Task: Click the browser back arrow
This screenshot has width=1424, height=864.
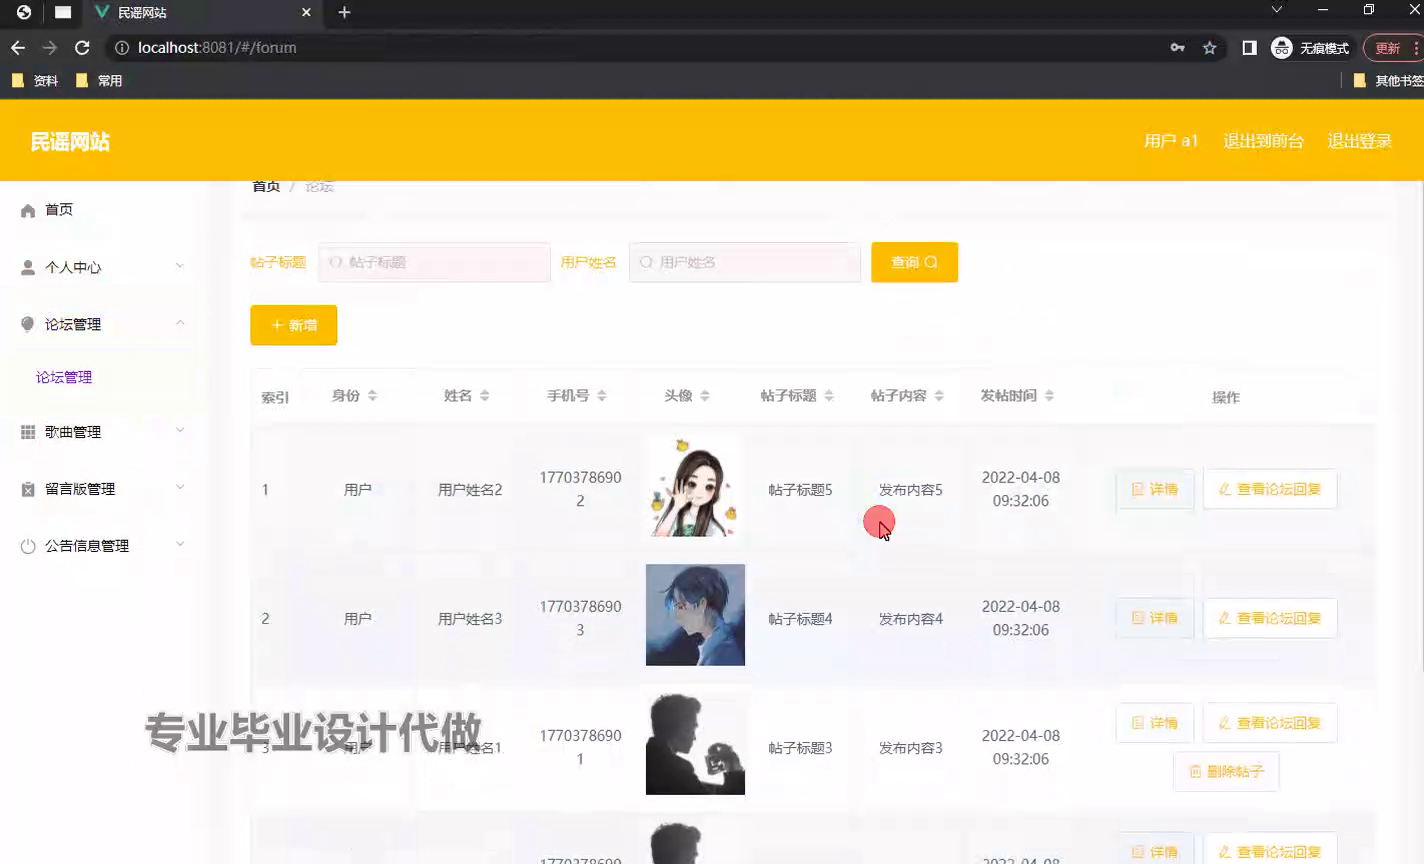Action: coord(18,47)
